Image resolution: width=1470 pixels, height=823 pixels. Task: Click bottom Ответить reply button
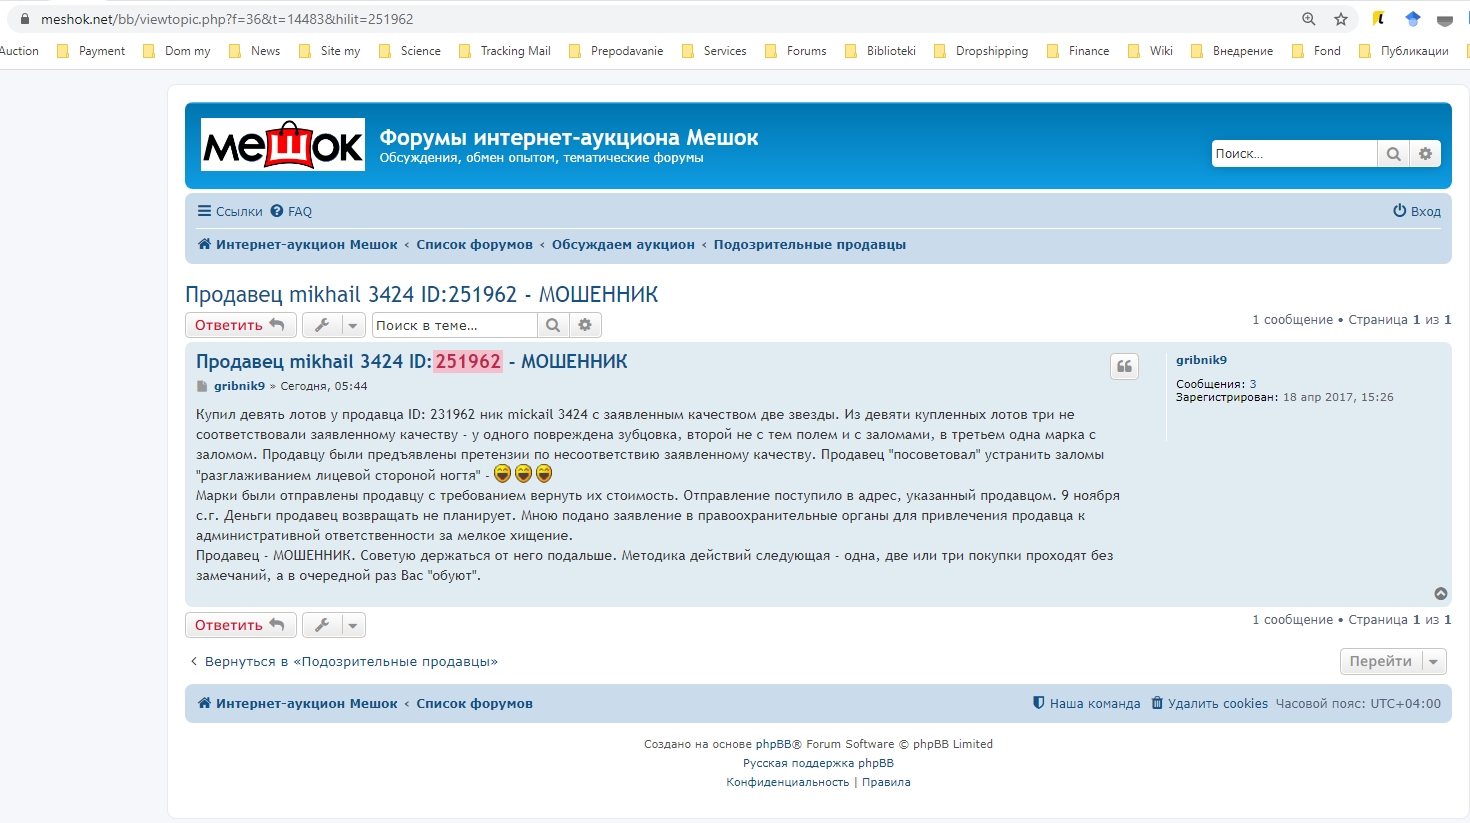tap(241, 625)
